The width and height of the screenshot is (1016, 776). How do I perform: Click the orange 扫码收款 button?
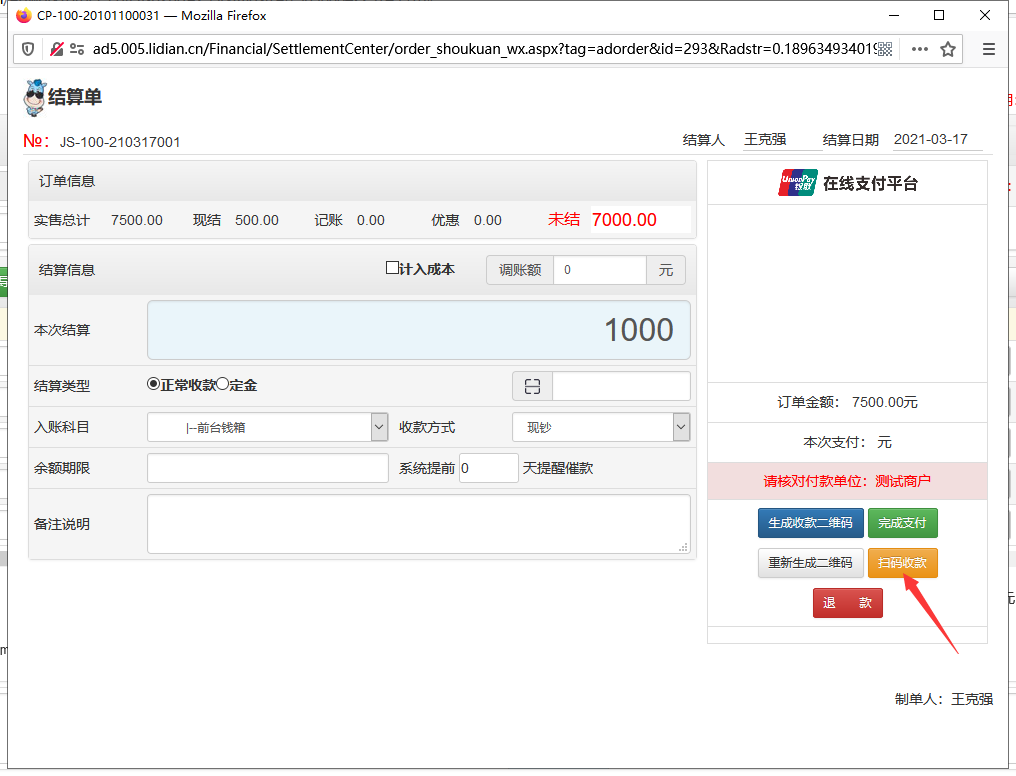[x=903, y=563]
